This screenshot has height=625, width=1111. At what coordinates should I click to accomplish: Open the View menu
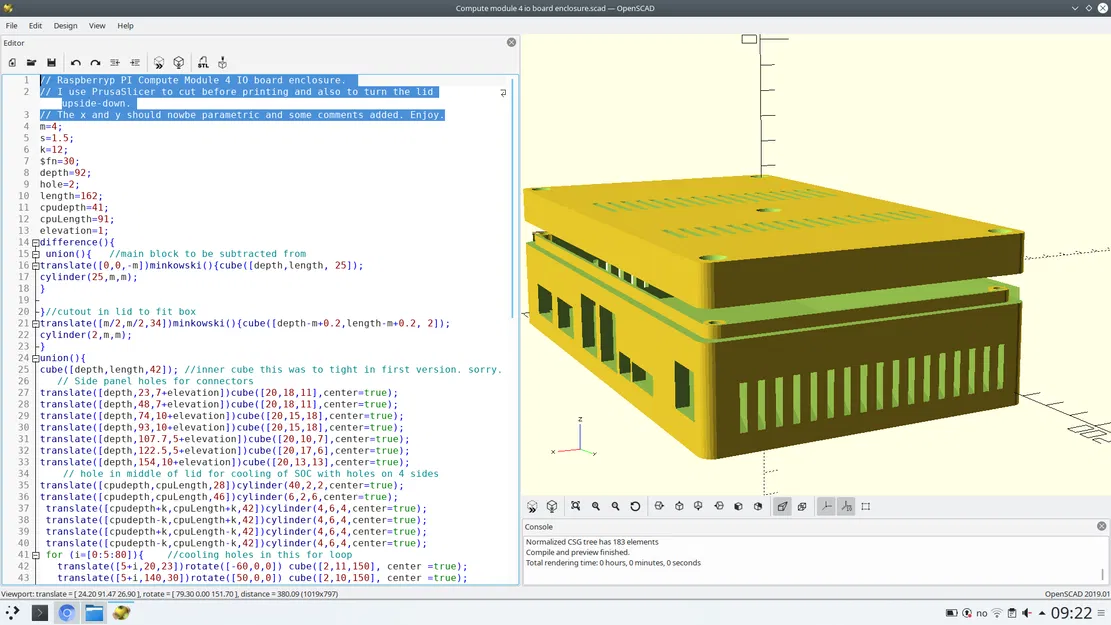[97, 25]
